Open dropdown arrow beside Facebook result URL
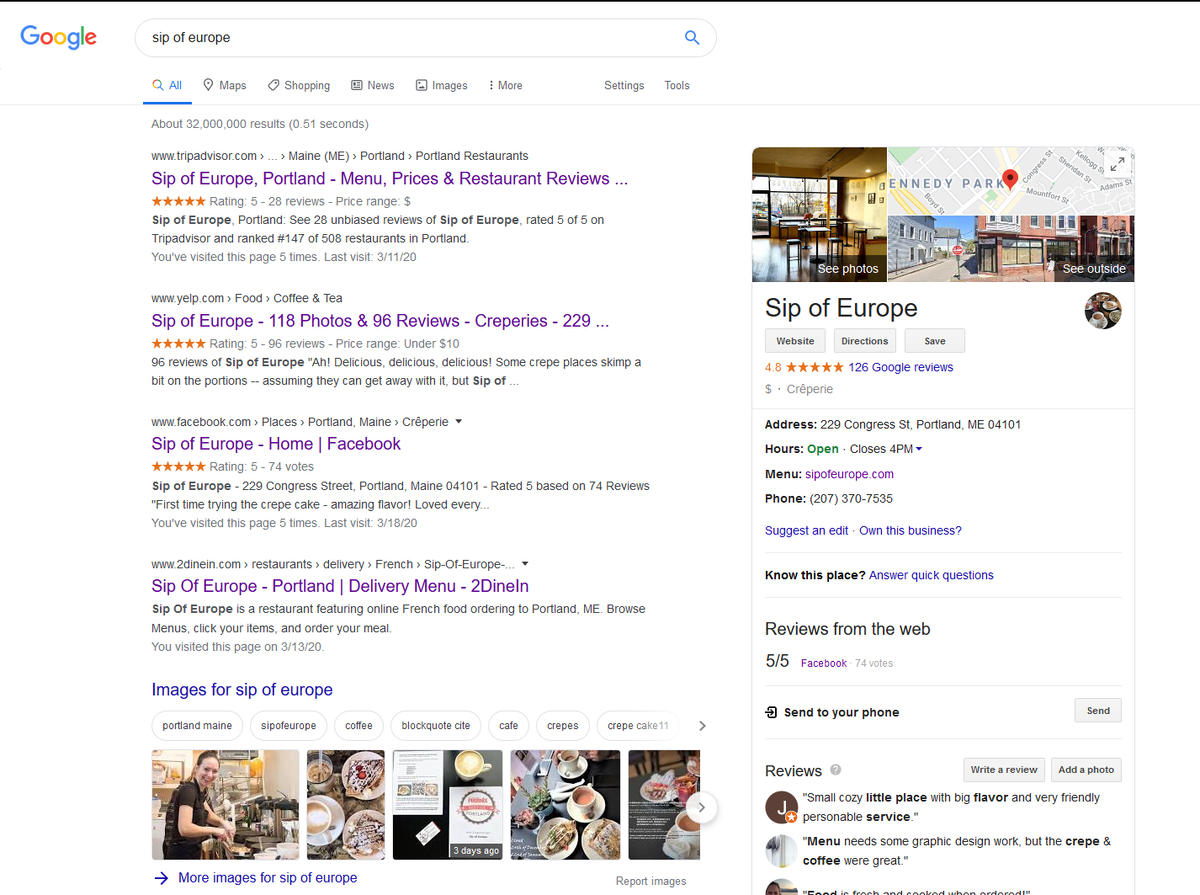1200x895 pixels. (x=459, y=422)
